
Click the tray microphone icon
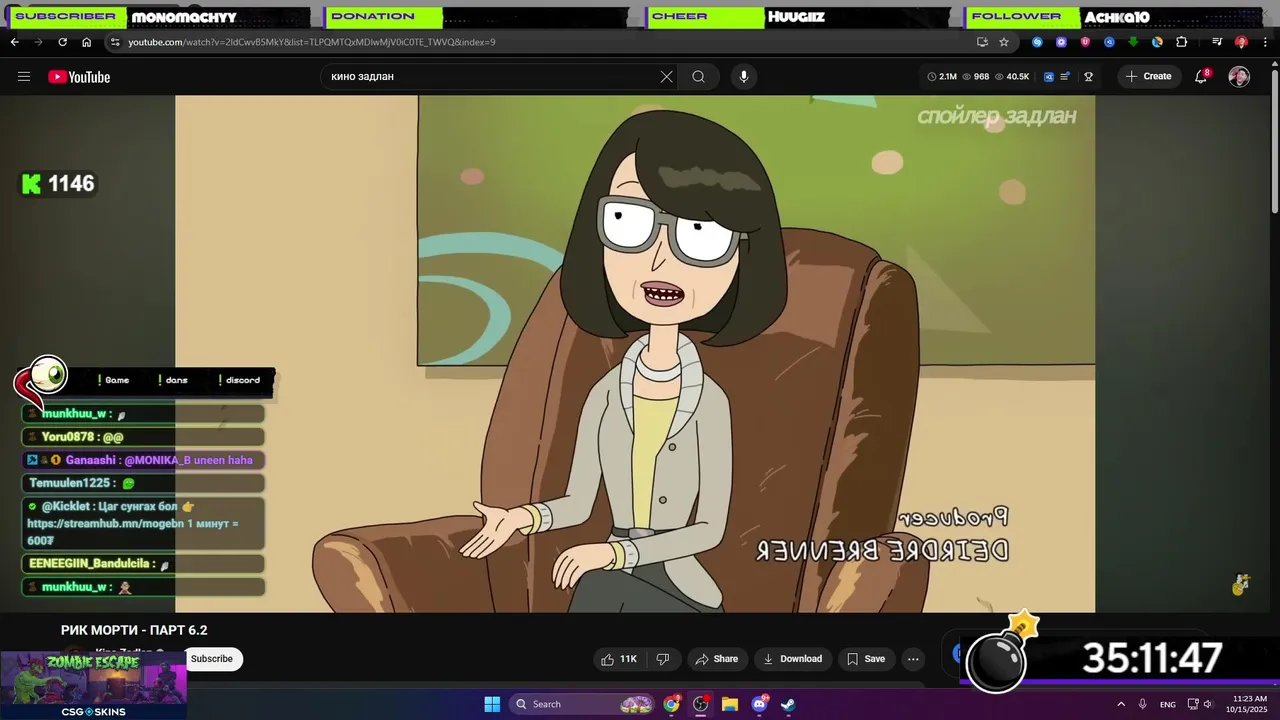pyautogui.click(x=1143, y=704)
